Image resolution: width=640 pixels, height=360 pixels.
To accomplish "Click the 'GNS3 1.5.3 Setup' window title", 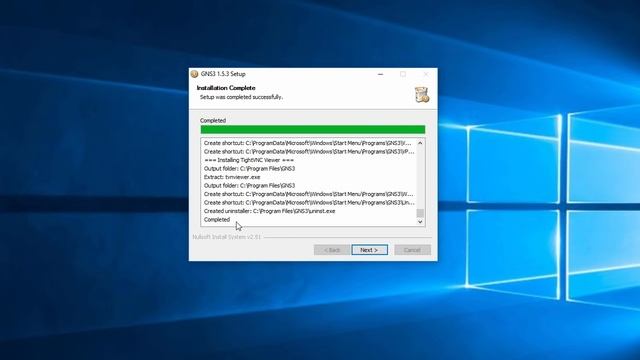I will [223, 74].
